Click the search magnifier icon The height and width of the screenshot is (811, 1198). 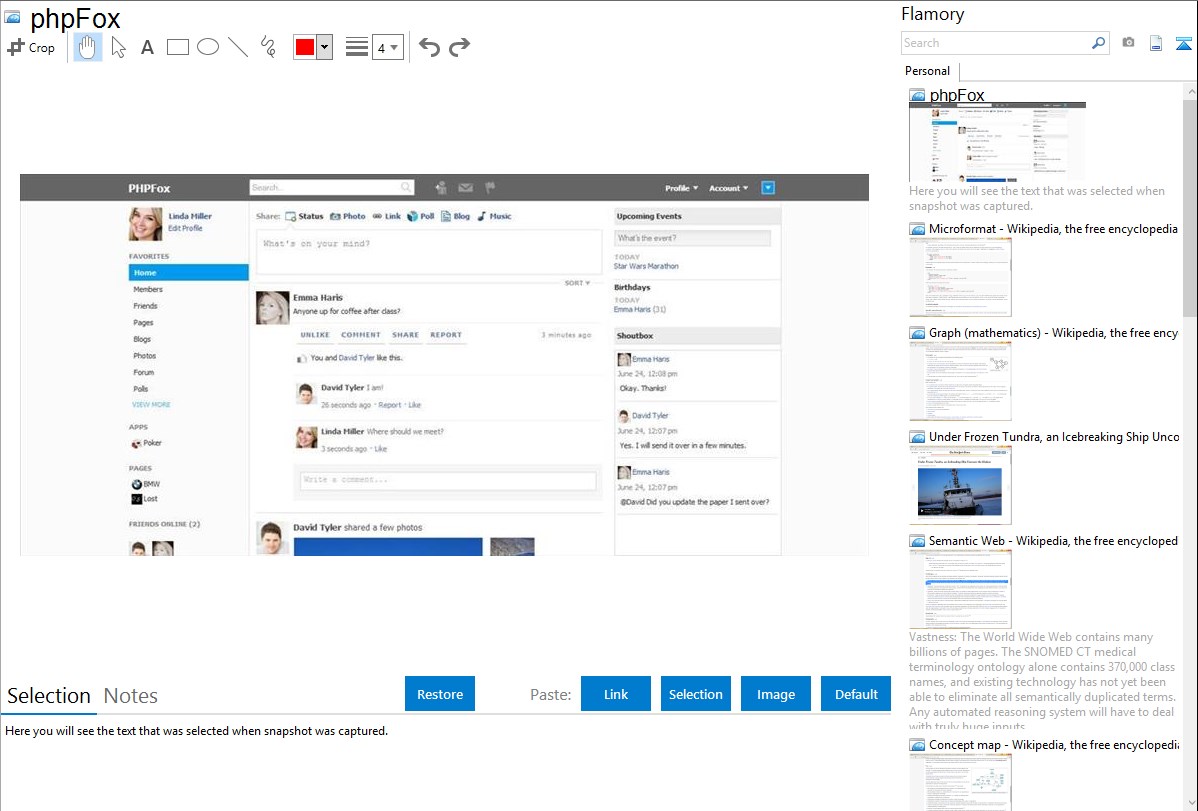[x=1099, y=43]
